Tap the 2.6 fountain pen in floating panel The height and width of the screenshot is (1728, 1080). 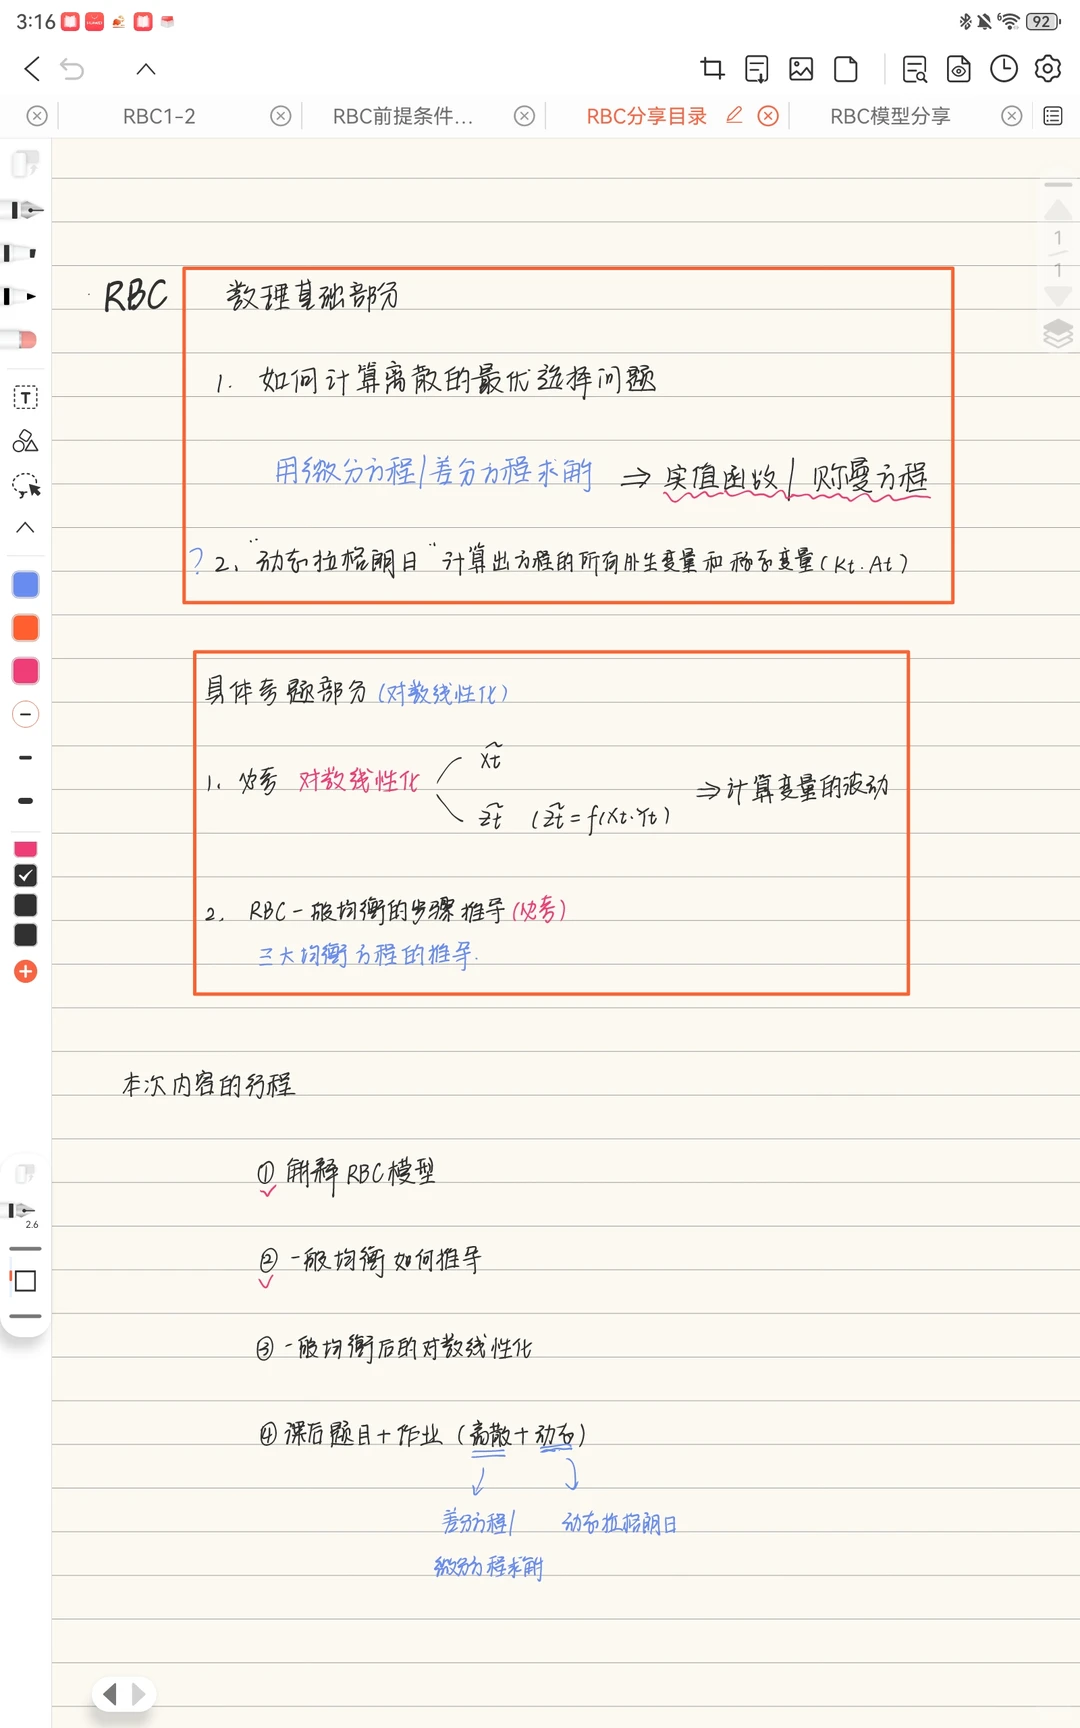tap(23, 1214)
